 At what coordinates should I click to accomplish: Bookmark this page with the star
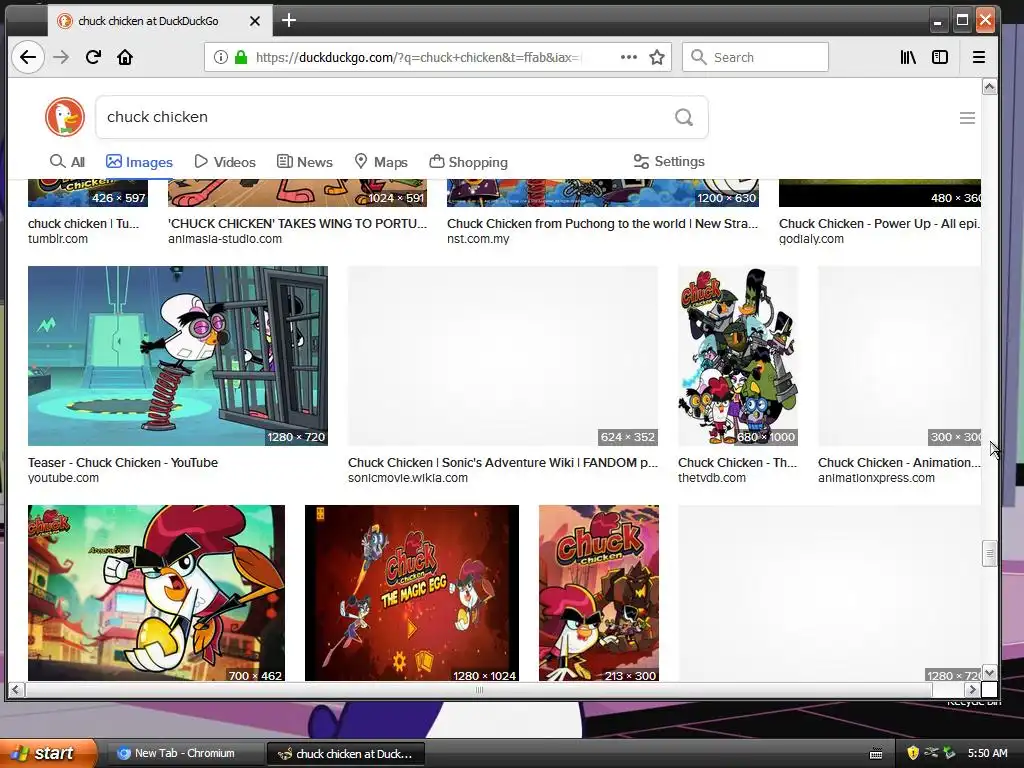point(657,57)
